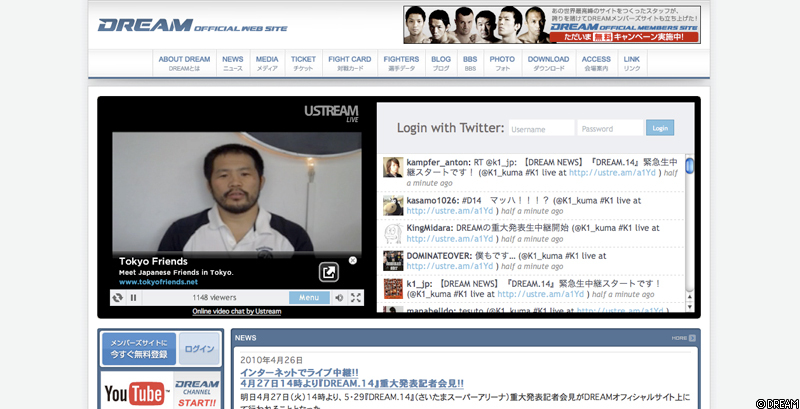Open Online video chat by Ustream link
Image resolution: width=800 pixels, height=409 pixels.
(237, 311)
